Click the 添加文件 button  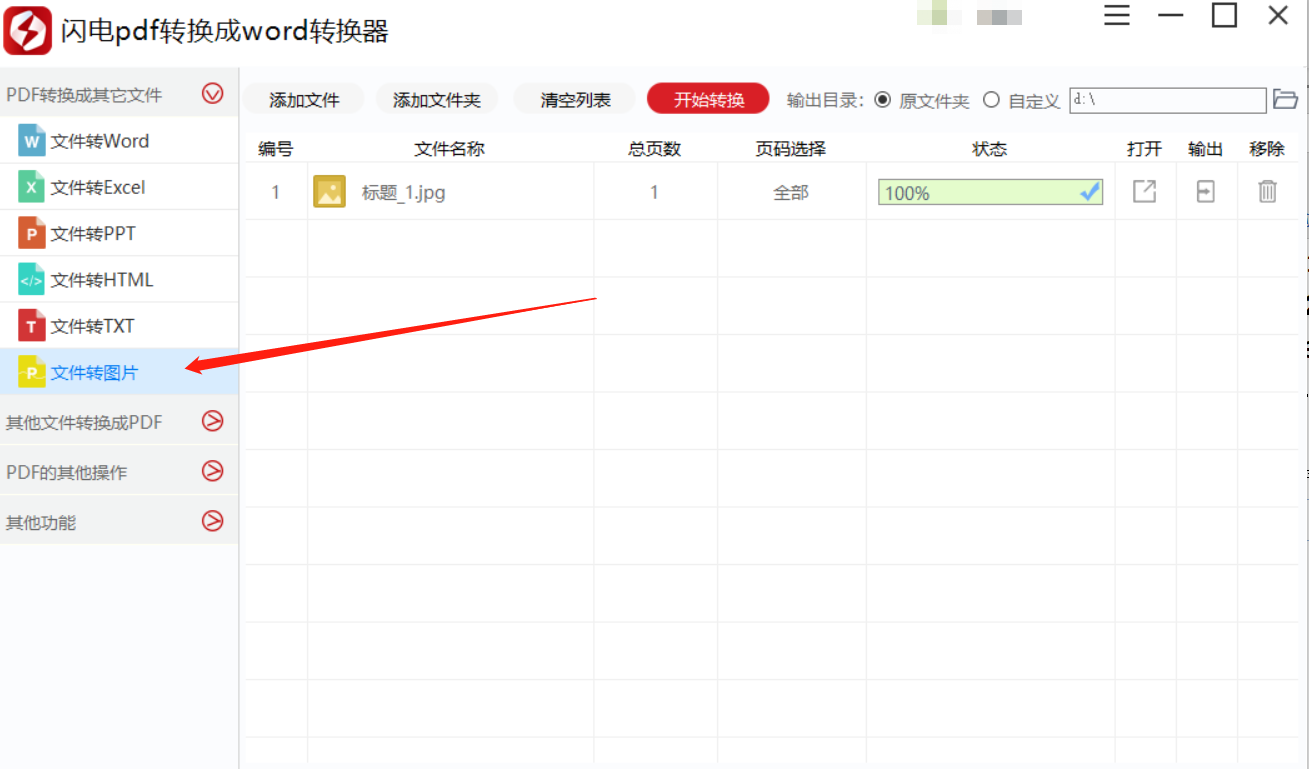(x=304, y=99)
